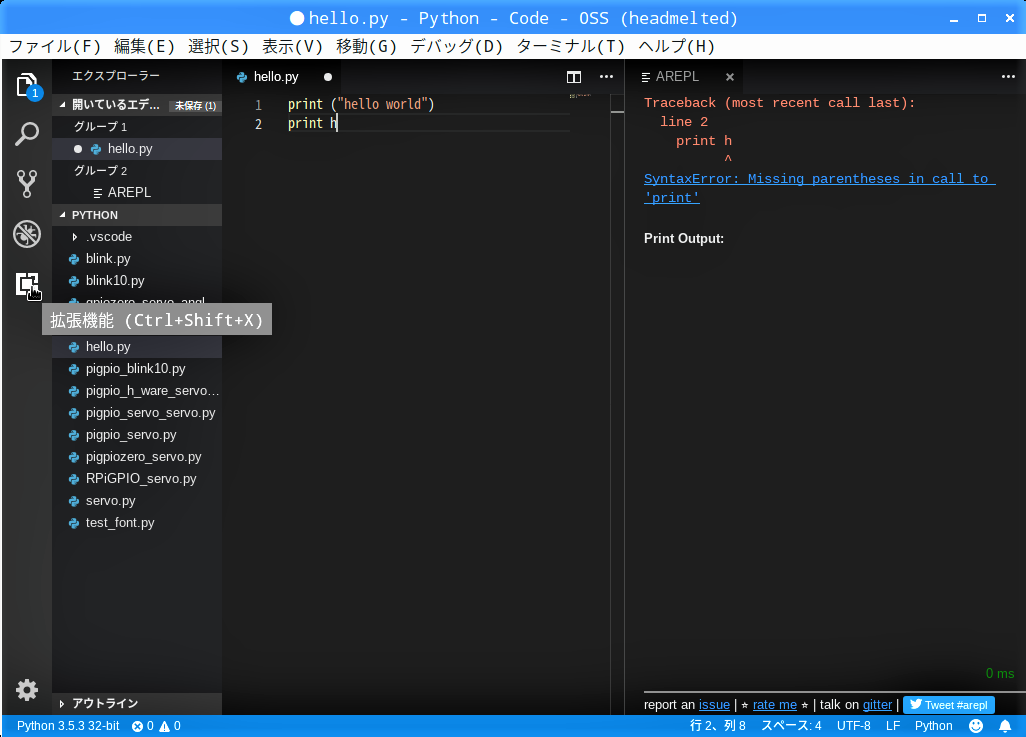Change the UTF-8 encoding
Viewport: 1026px width, 737px height.
coord(853,726)
